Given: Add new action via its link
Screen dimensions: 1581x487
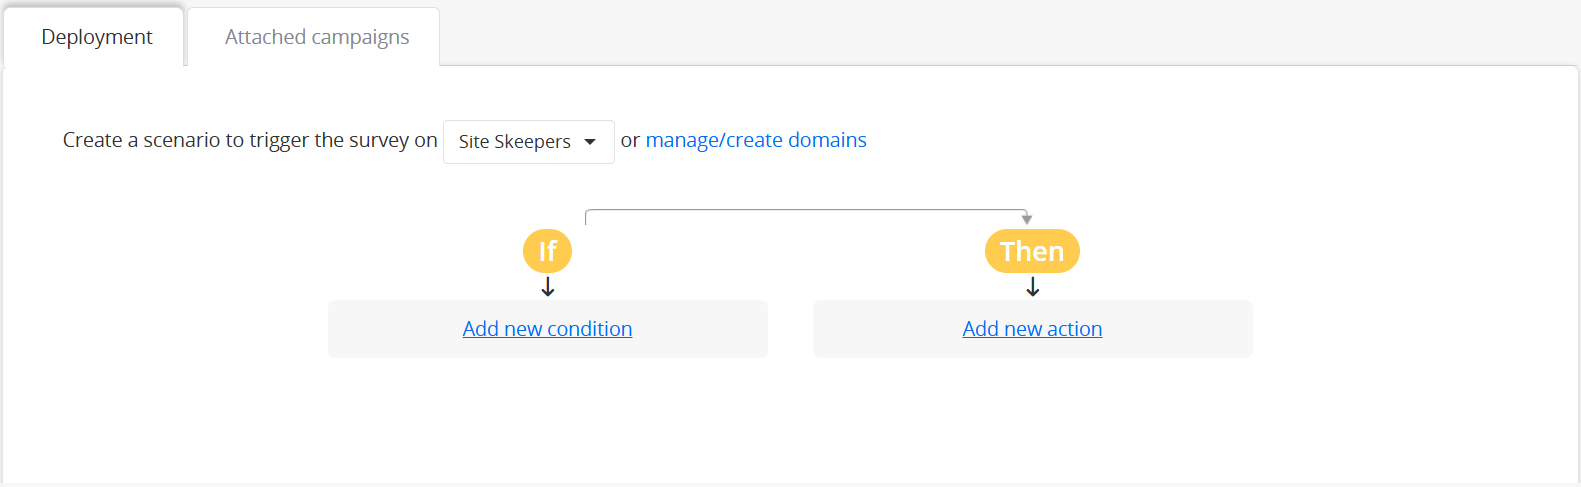Looking at the screenshot, I should click(1032, 329).
